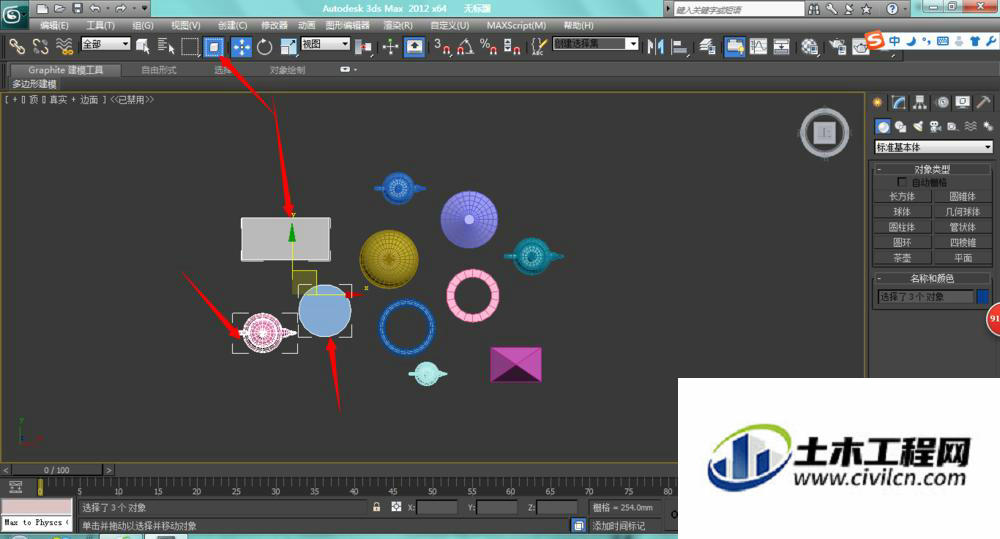The height and width of the screenshot is (539, 1000).
Task: Collapse the 名称和颜色 rollout
Action: [932, 278]
